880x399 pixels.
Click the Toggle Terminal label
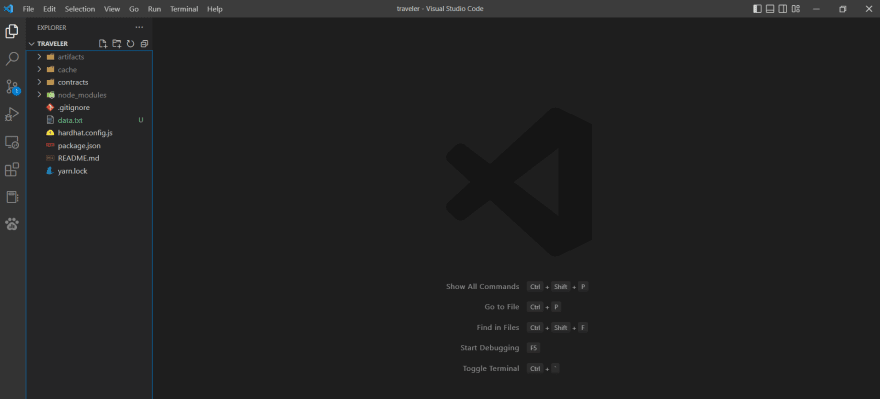491,368
